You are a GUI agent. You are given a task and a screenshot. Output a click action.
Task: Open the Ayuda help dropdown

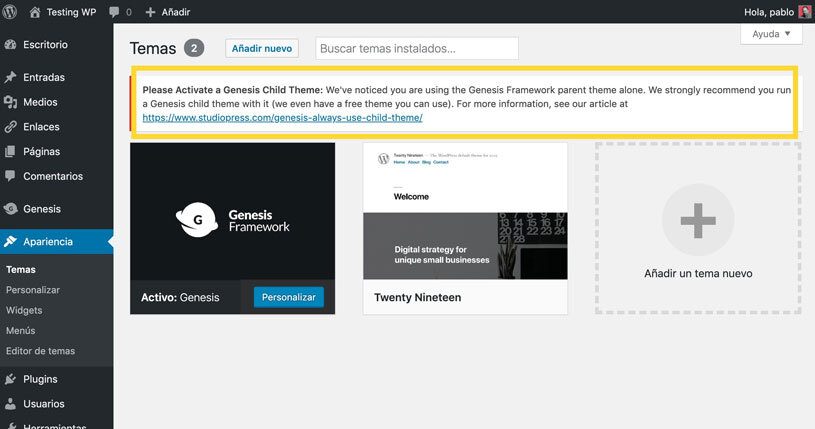tap(771, 34)
